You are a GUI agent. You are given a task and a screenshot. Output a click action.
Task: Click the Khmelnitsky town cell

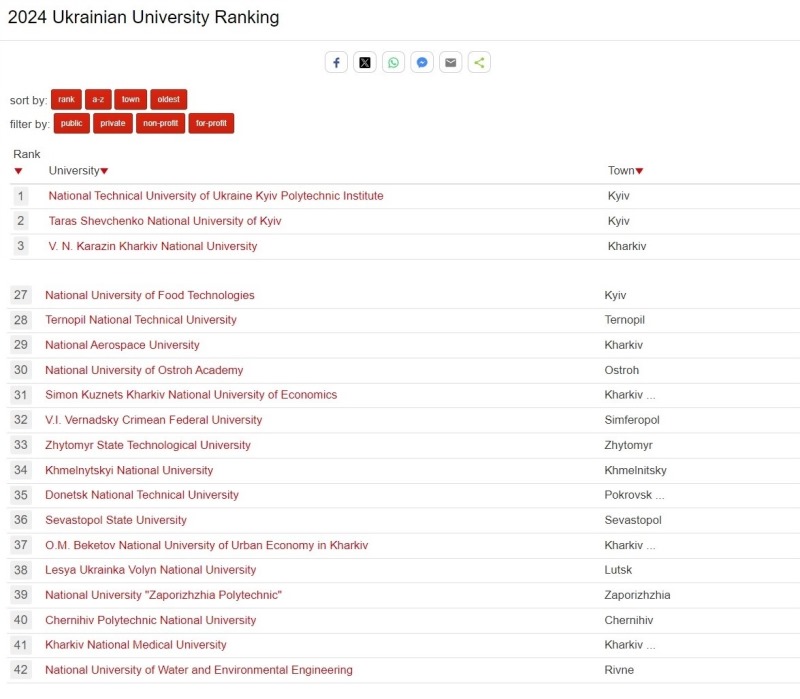click(x=635, y=470)
